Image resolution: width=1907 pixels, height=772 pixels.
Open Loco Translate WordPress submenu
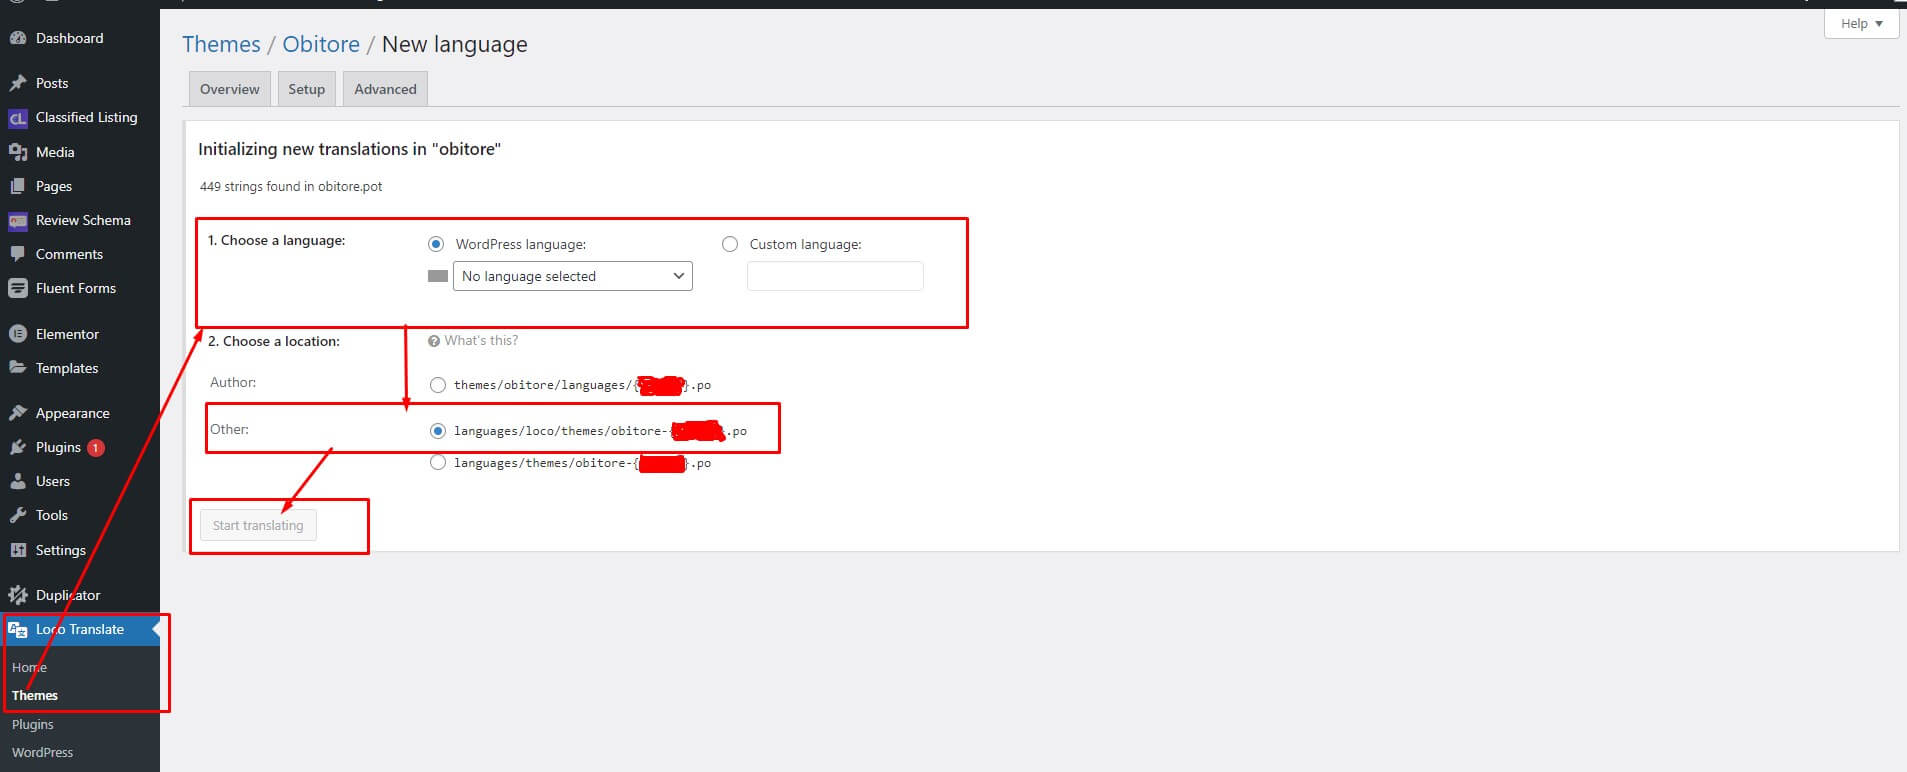click(x=42, y=752)
